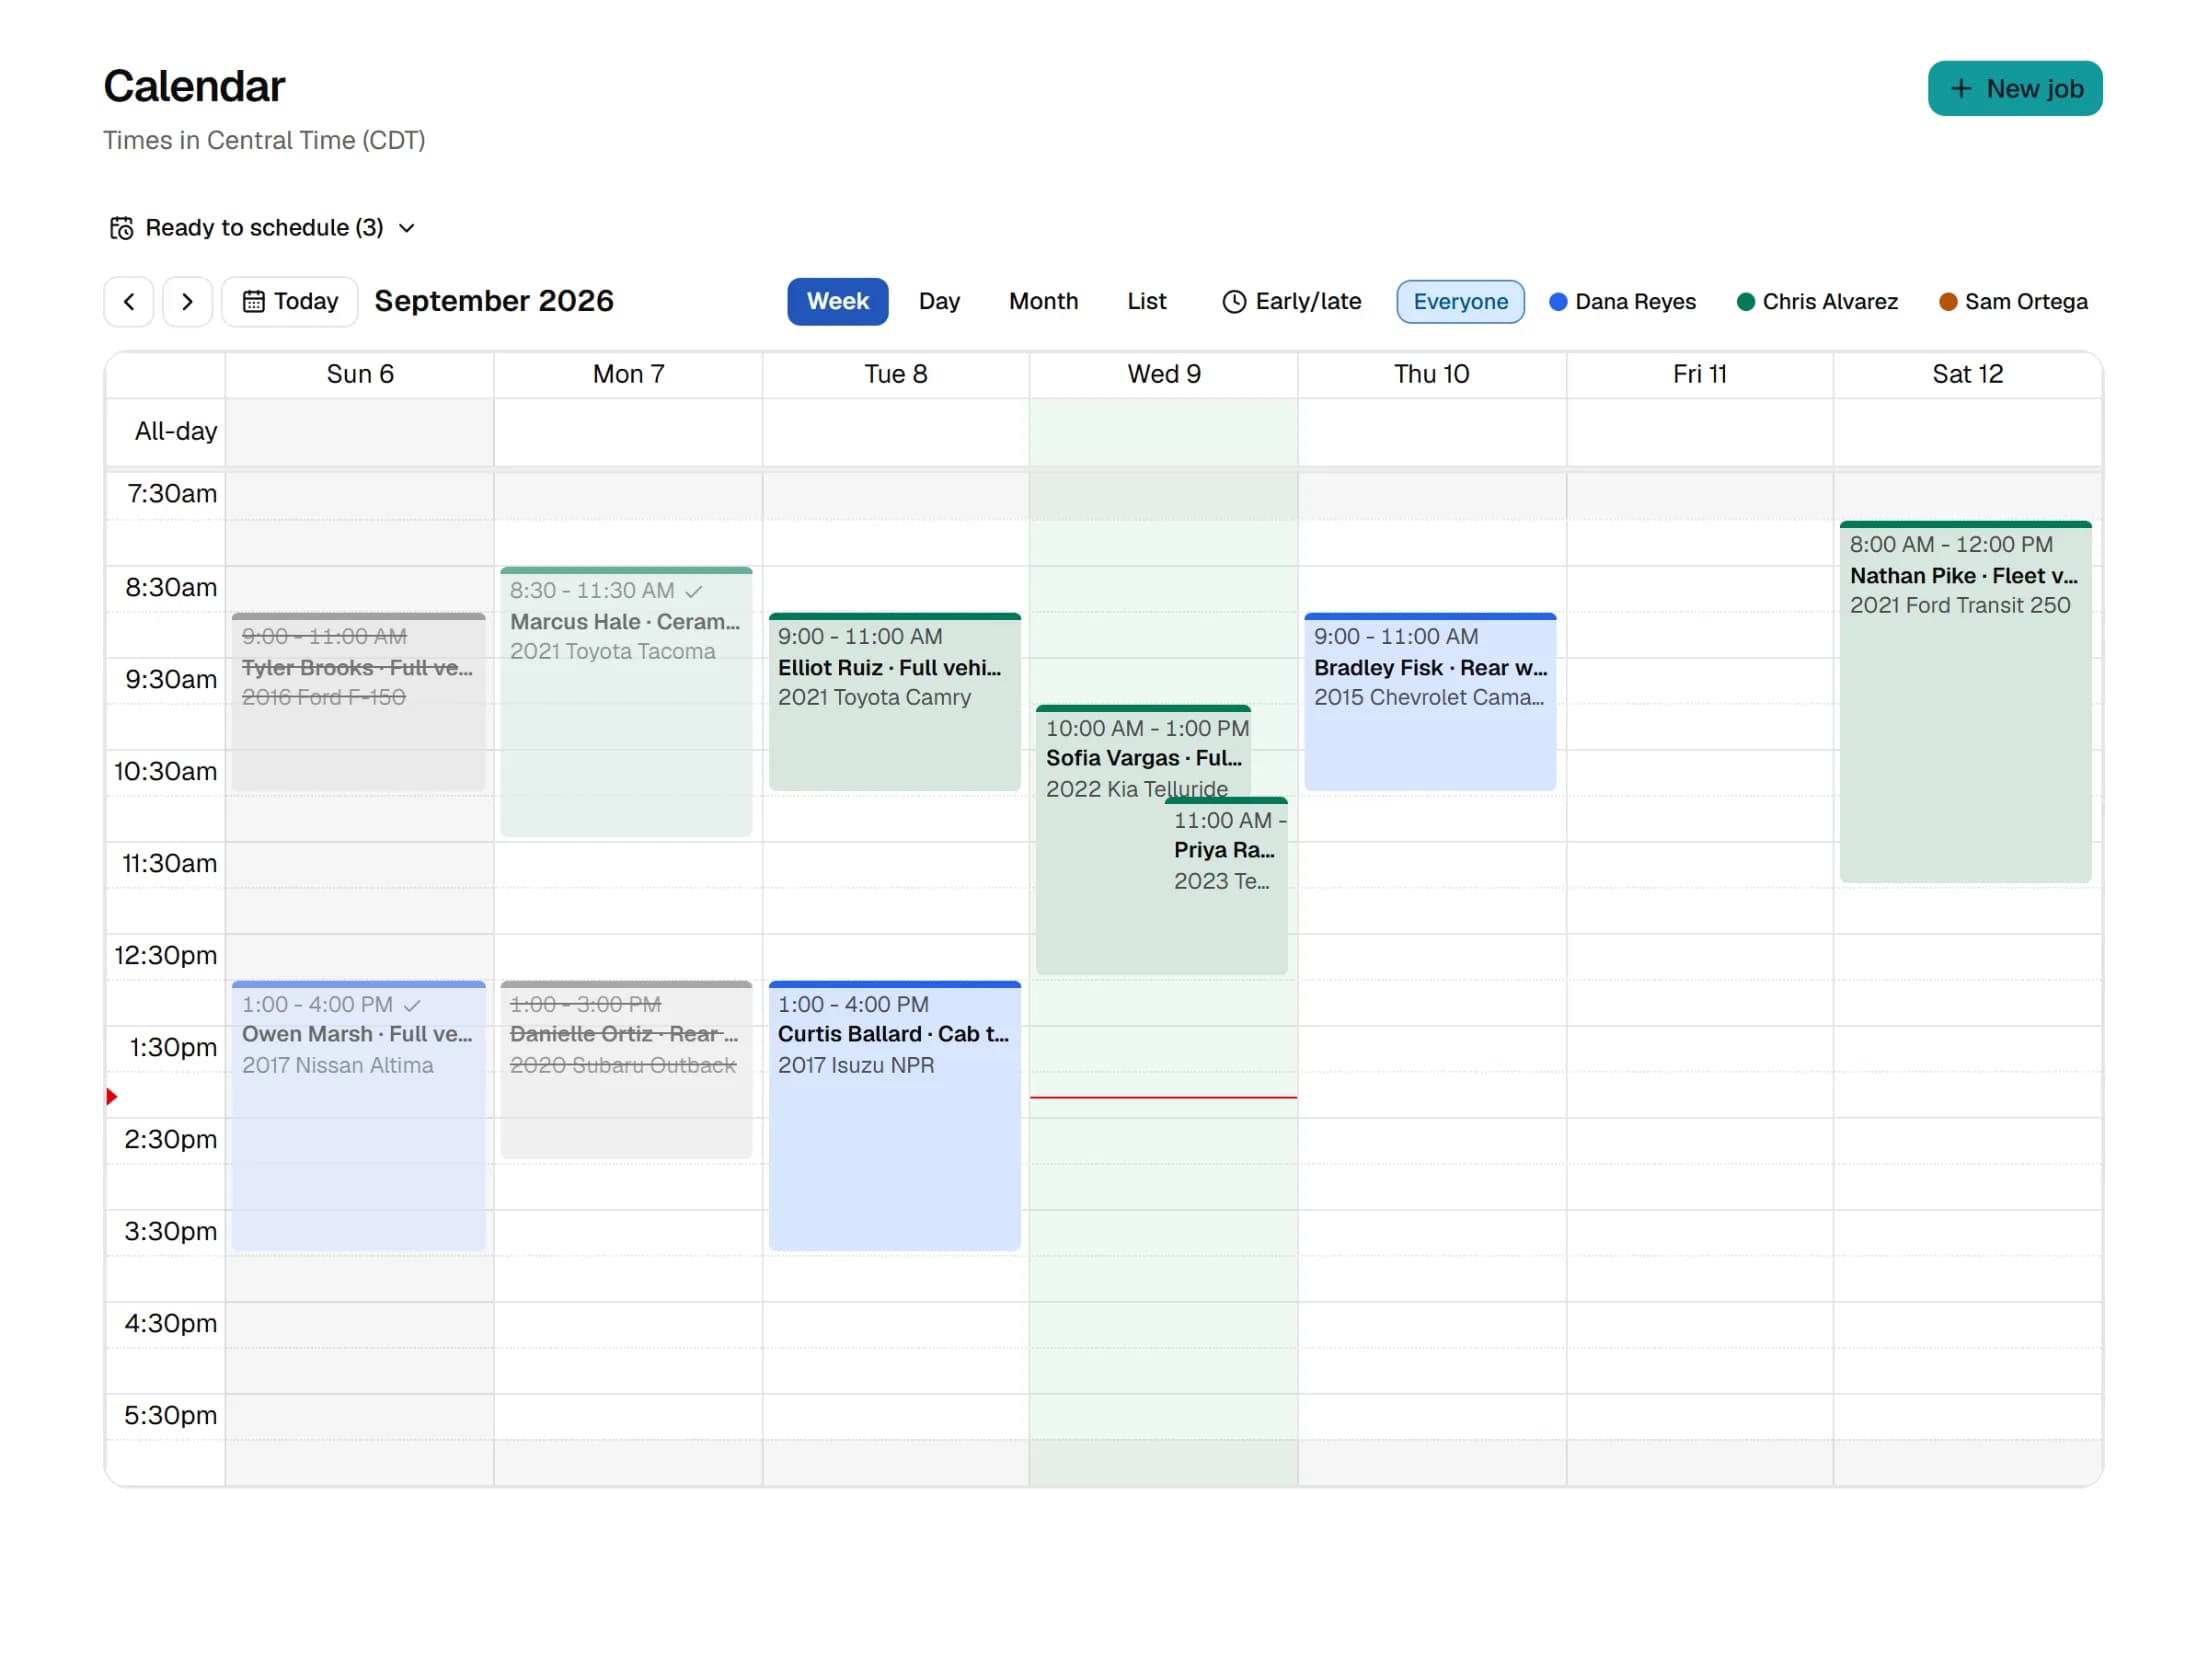This screenshot has width=2208, height=1656.
Task: Open the Marcus Hale Ceramic job
Action: pyautogui.click(x=626, y=701)
